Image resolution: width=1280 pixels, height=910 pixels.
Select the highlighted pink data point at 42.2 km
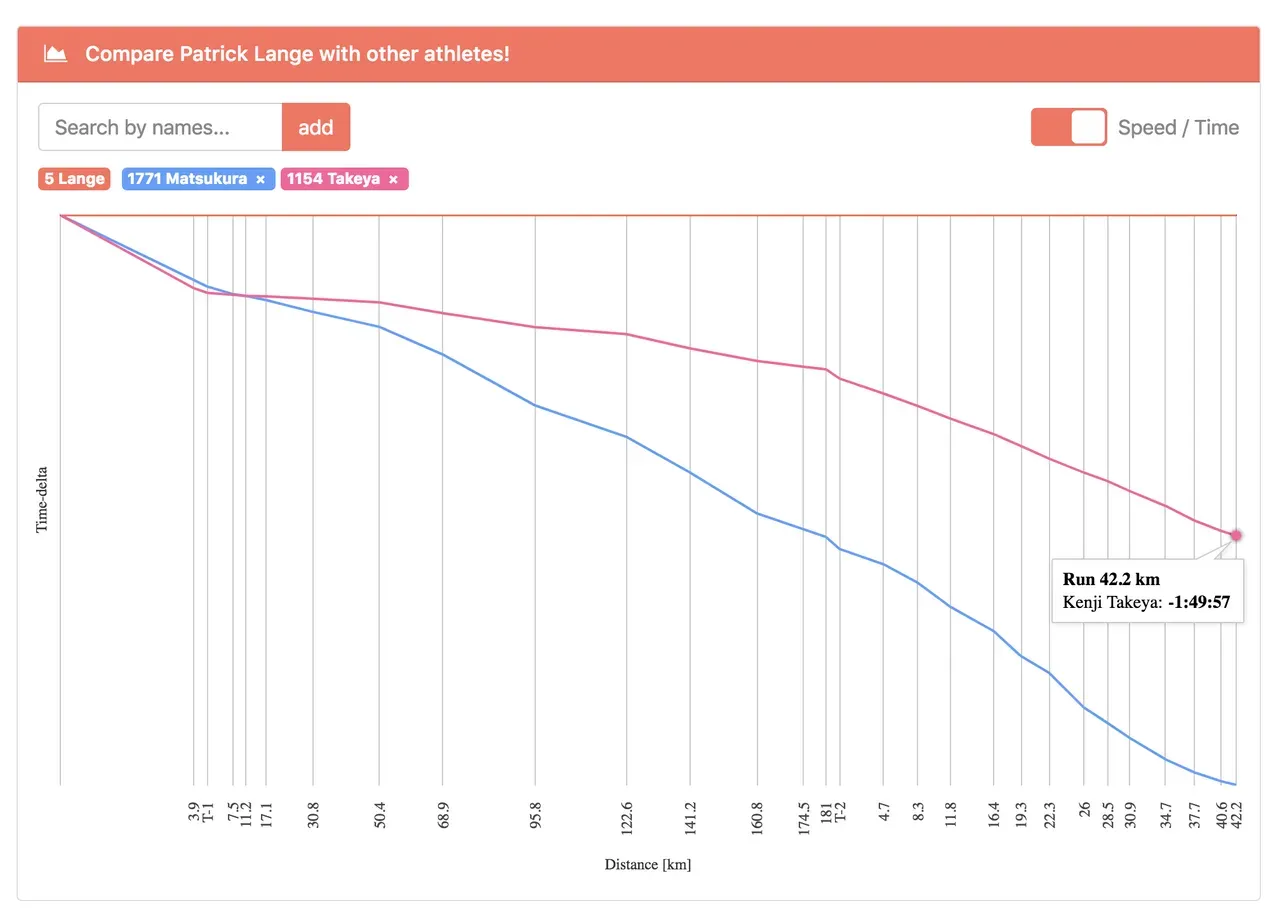point(1236,536)
